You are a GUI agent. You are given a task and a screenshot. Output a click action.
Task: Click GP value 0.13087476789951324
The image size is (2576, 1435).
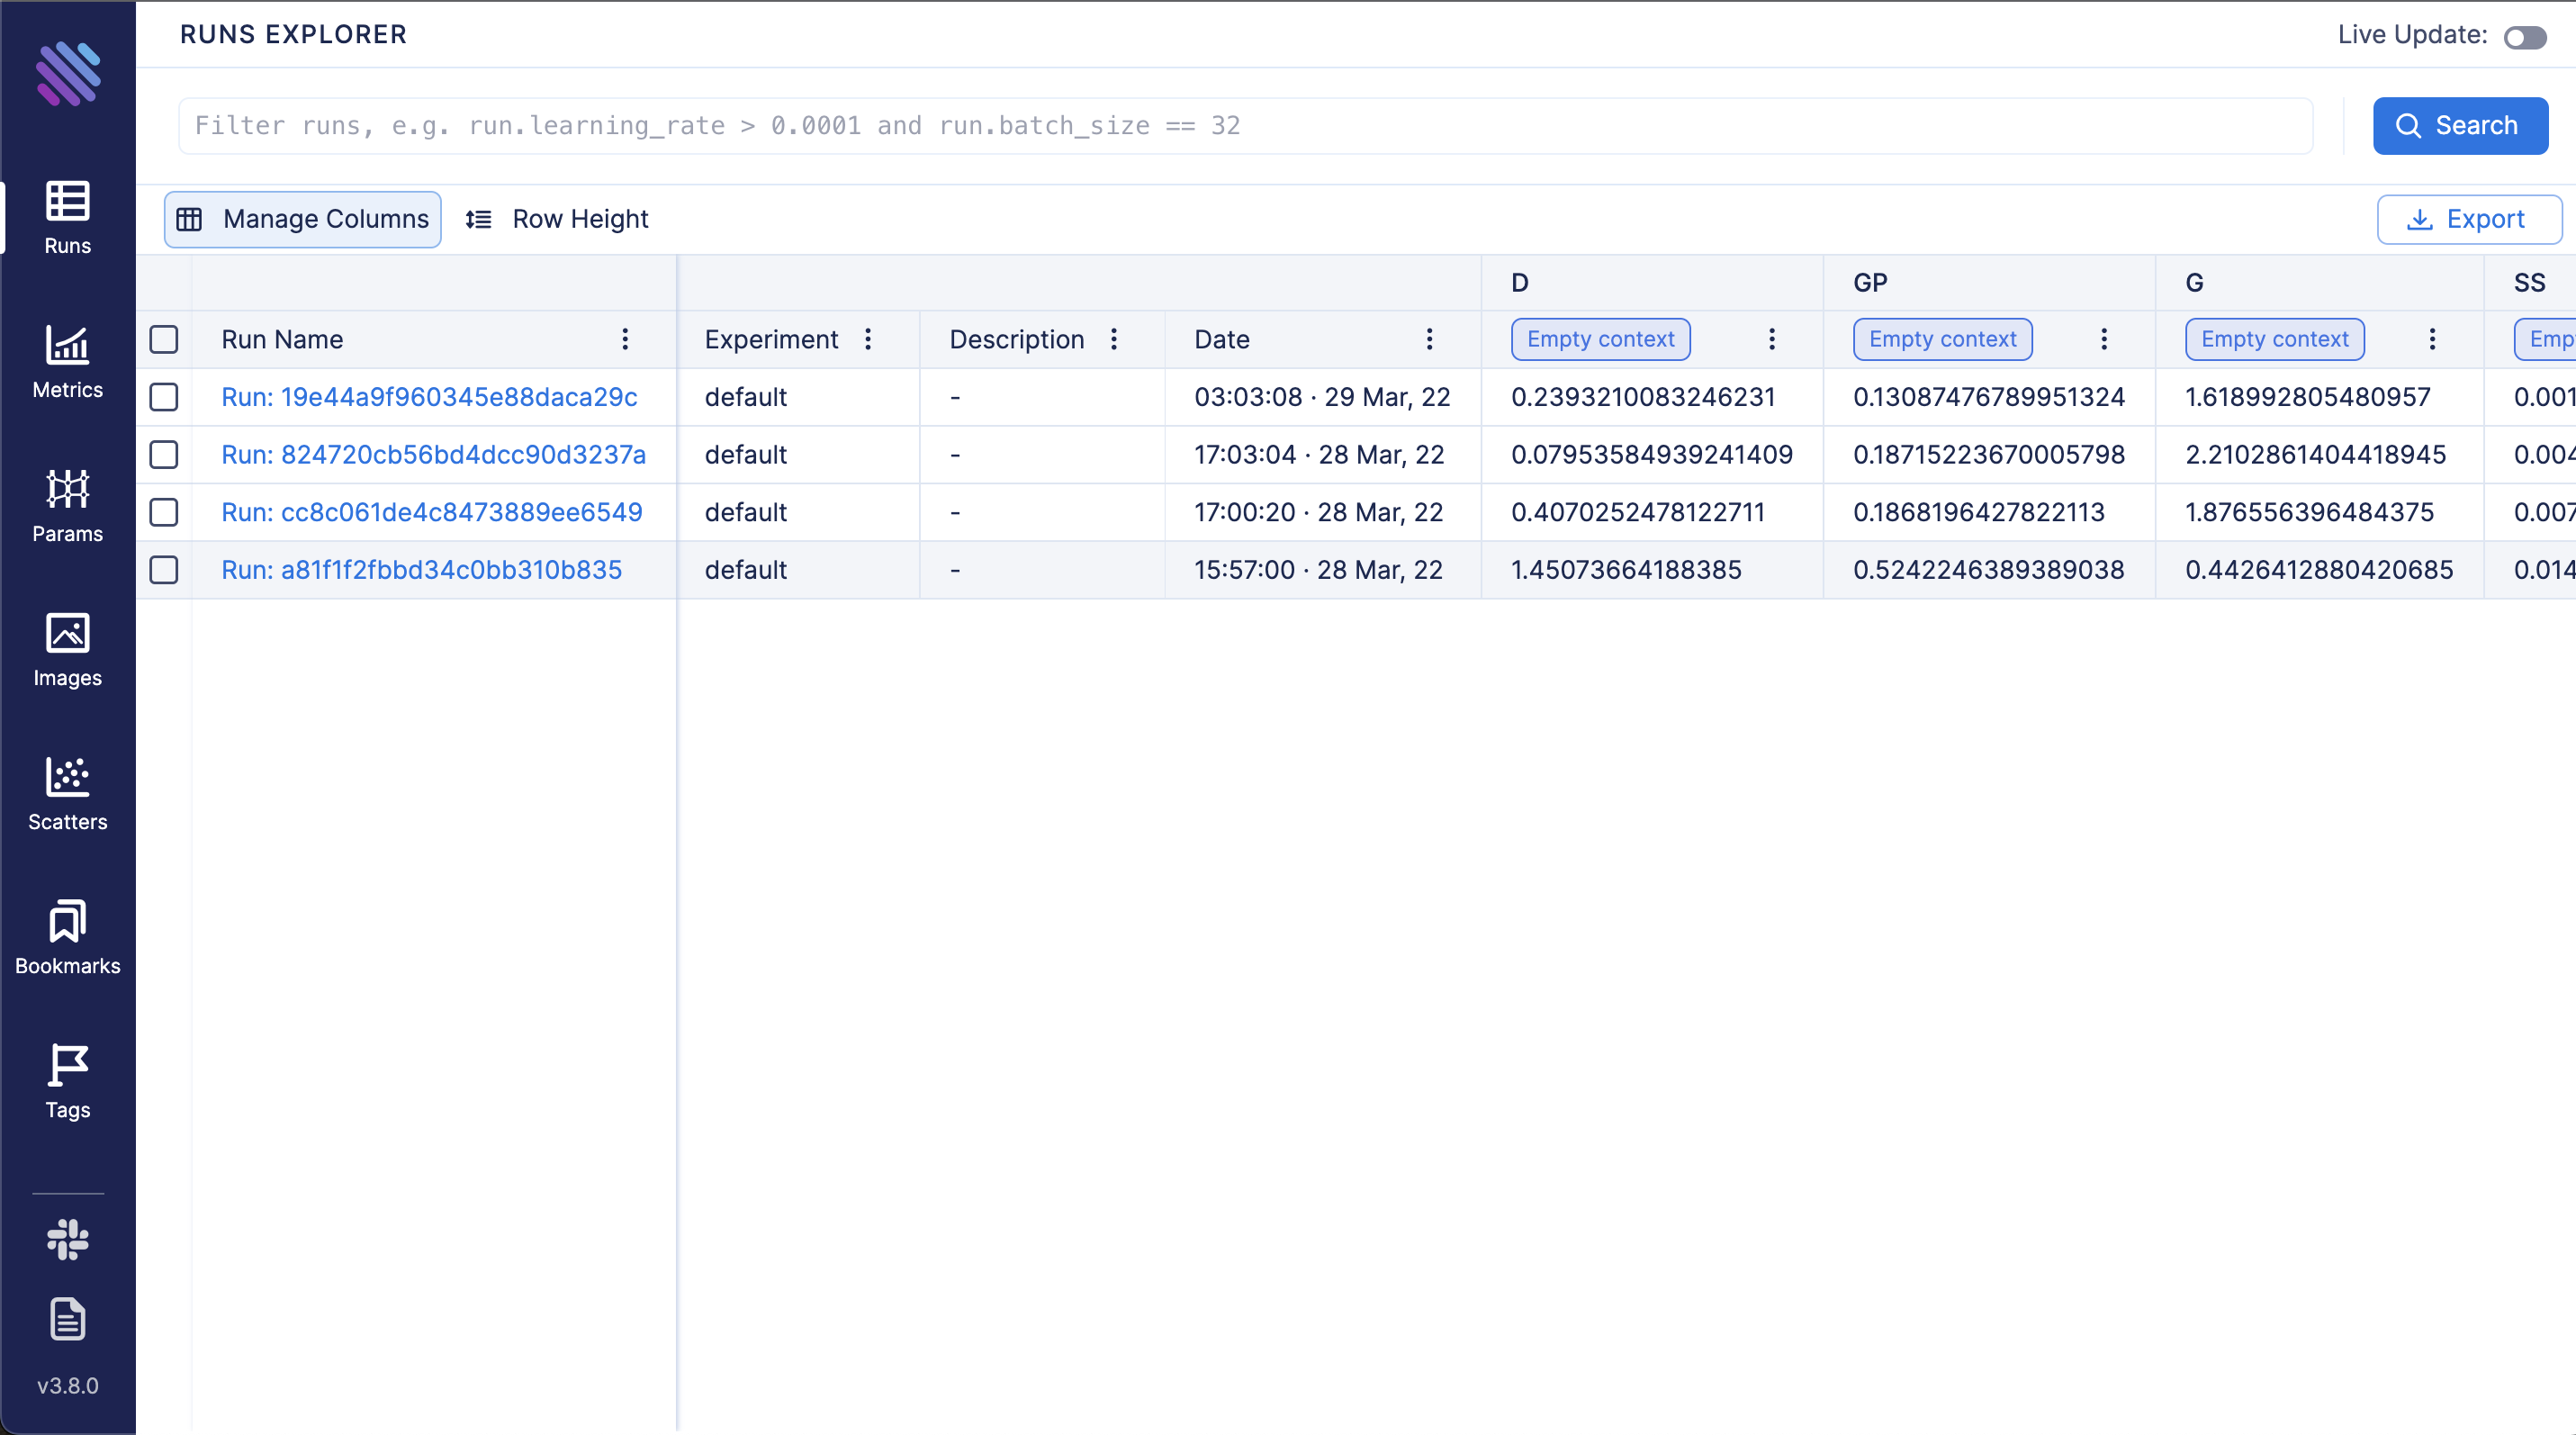click(1989, 397)
